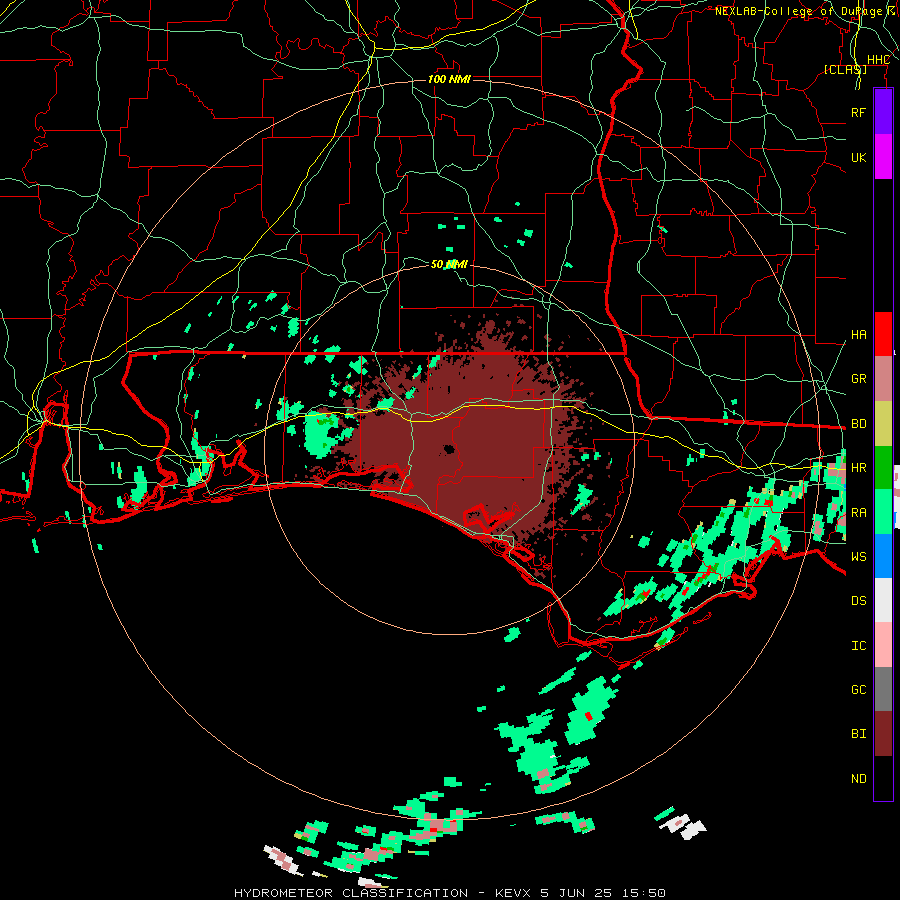Click the DS white legend color block
Viewport: 900px width, 900px height.
pyautogui.click(x=883, y=600)
